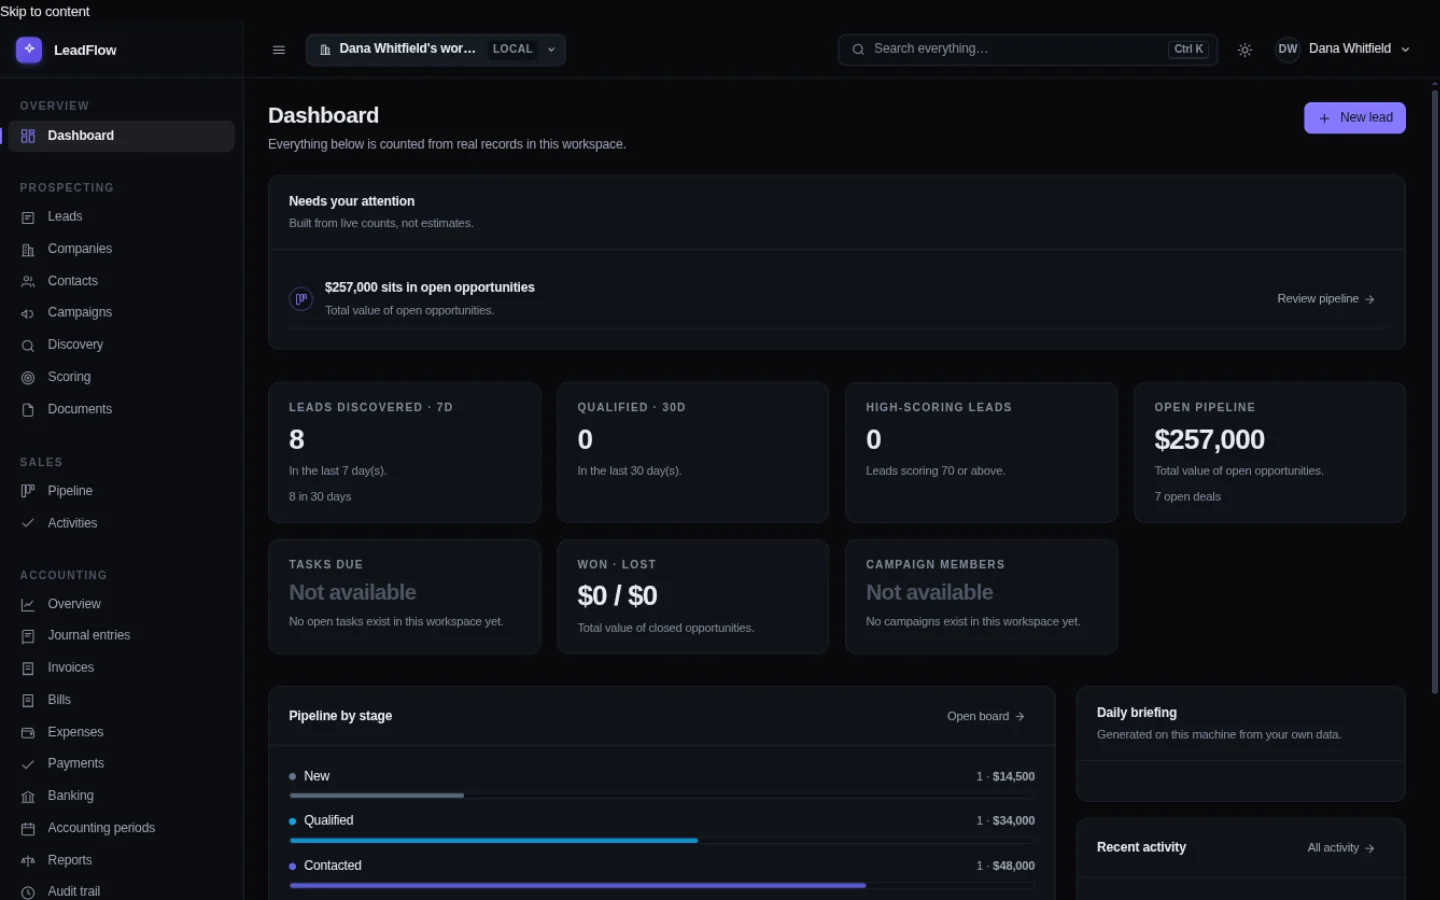Open board from Pipeline by stage
The width and height of the screenshot is (1440, 900).
(986, 716)
